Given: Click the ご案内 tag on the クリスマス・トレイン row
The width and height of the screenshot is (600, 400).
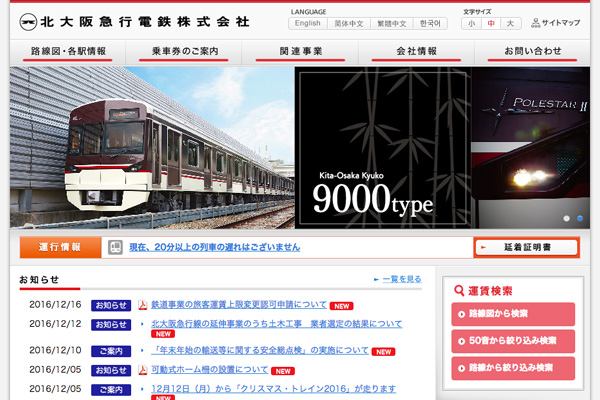Looking at the screenshot, I should pos(111,390).
